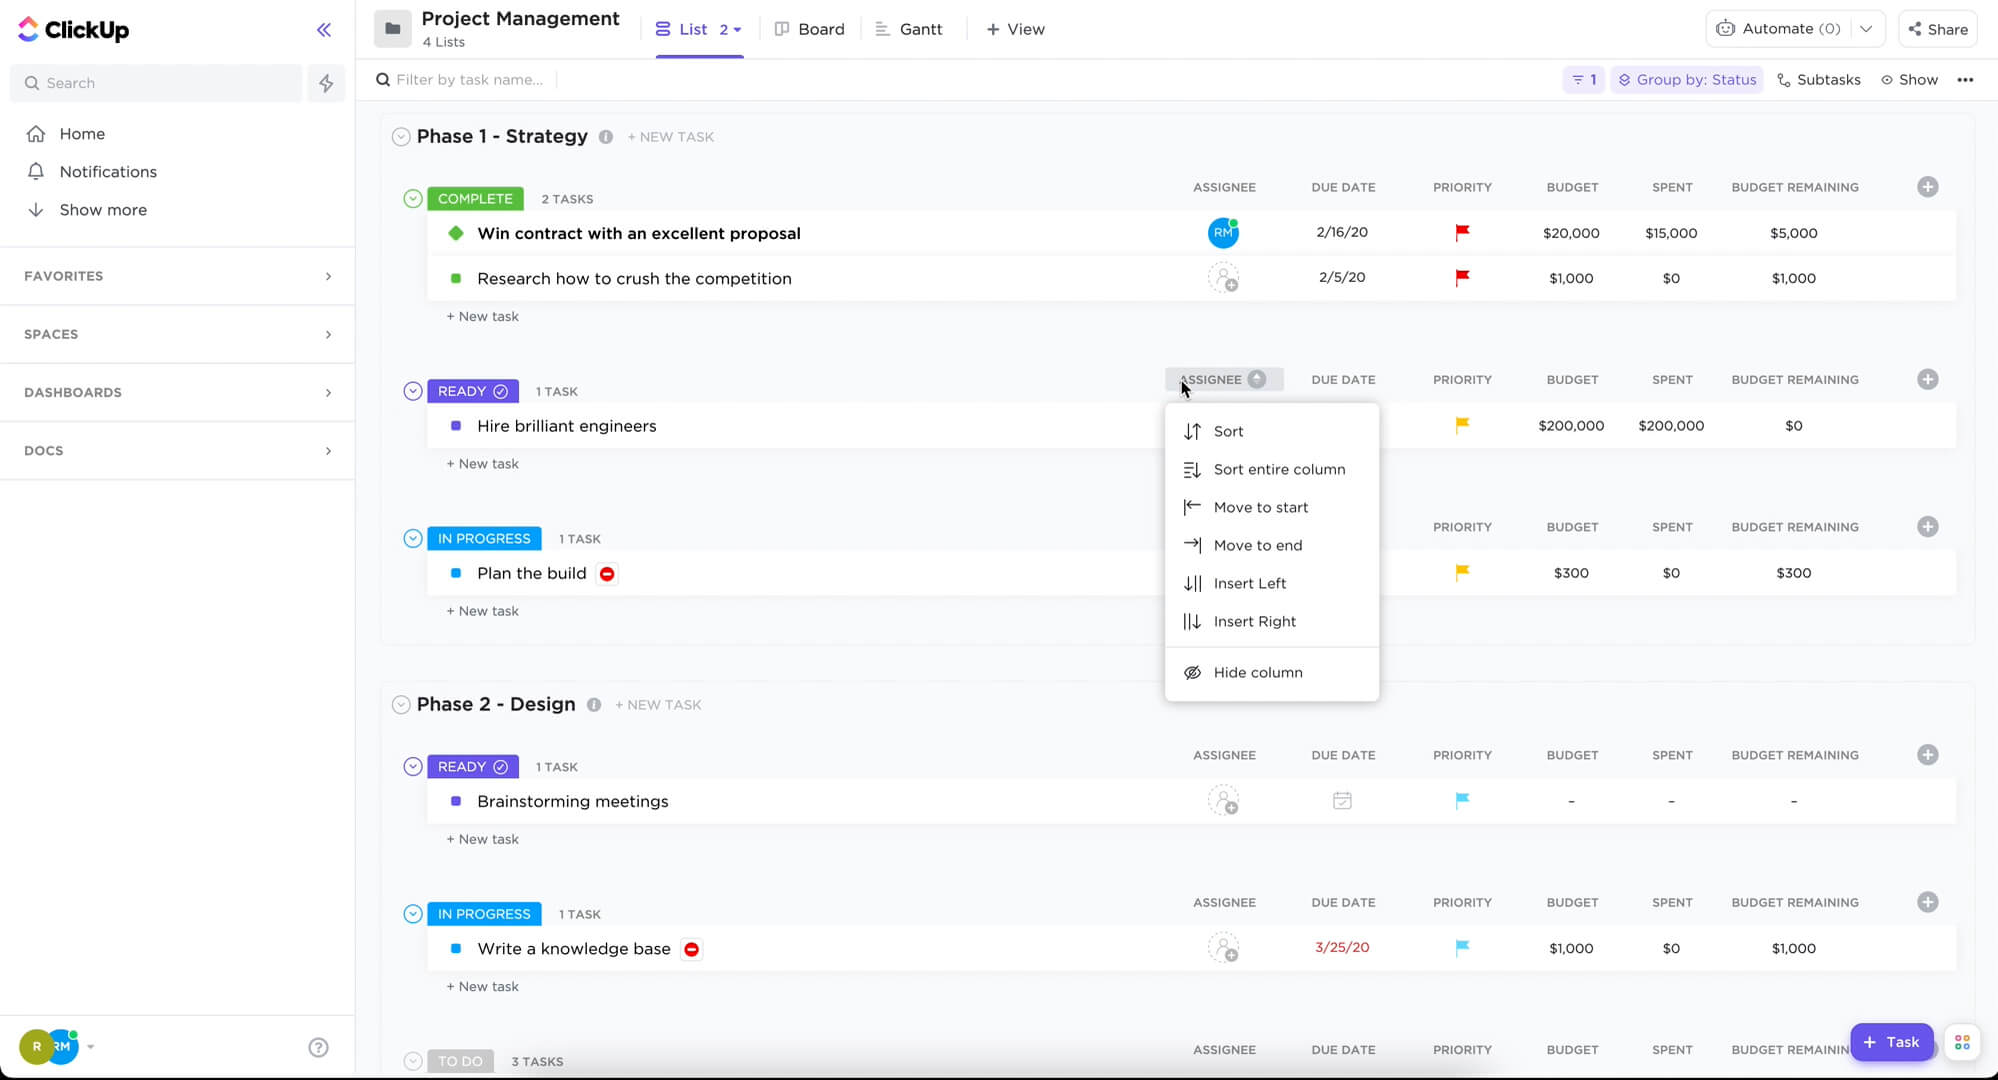Open the Automate panel
Screen dimensions: 1998x1080
(x=1779, y=28)
